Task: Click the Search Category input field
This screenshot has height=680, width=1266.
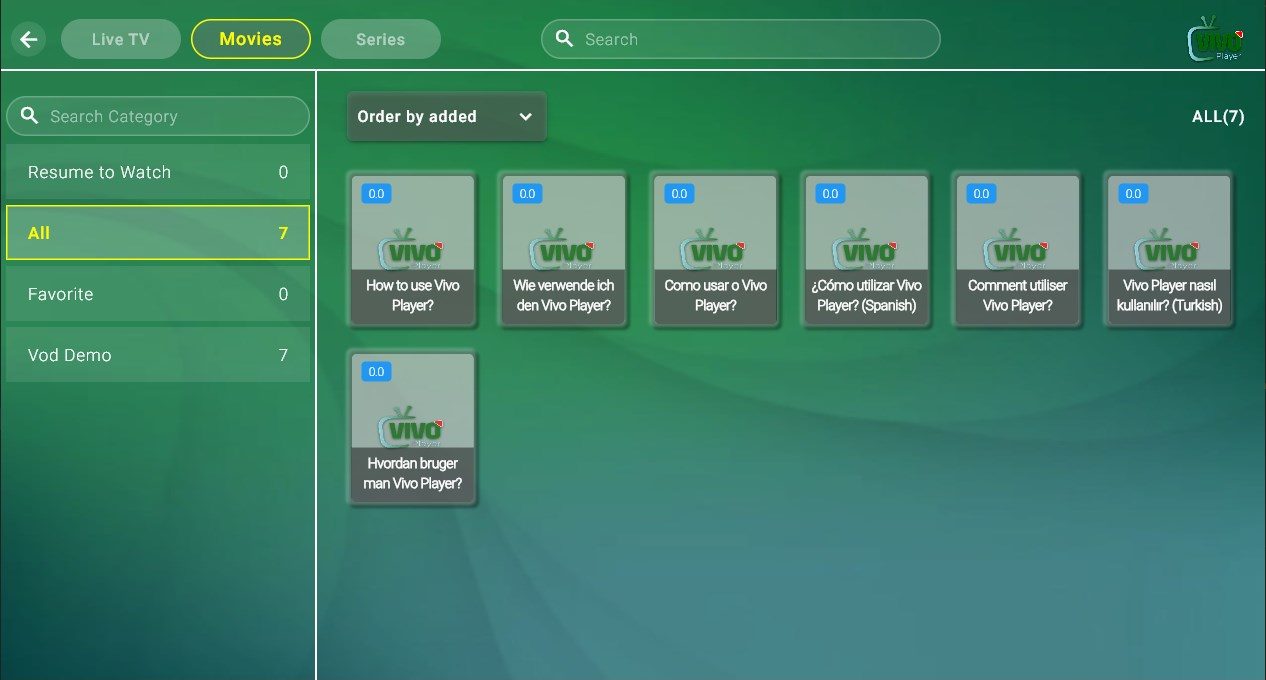Action: coord(158,116)
